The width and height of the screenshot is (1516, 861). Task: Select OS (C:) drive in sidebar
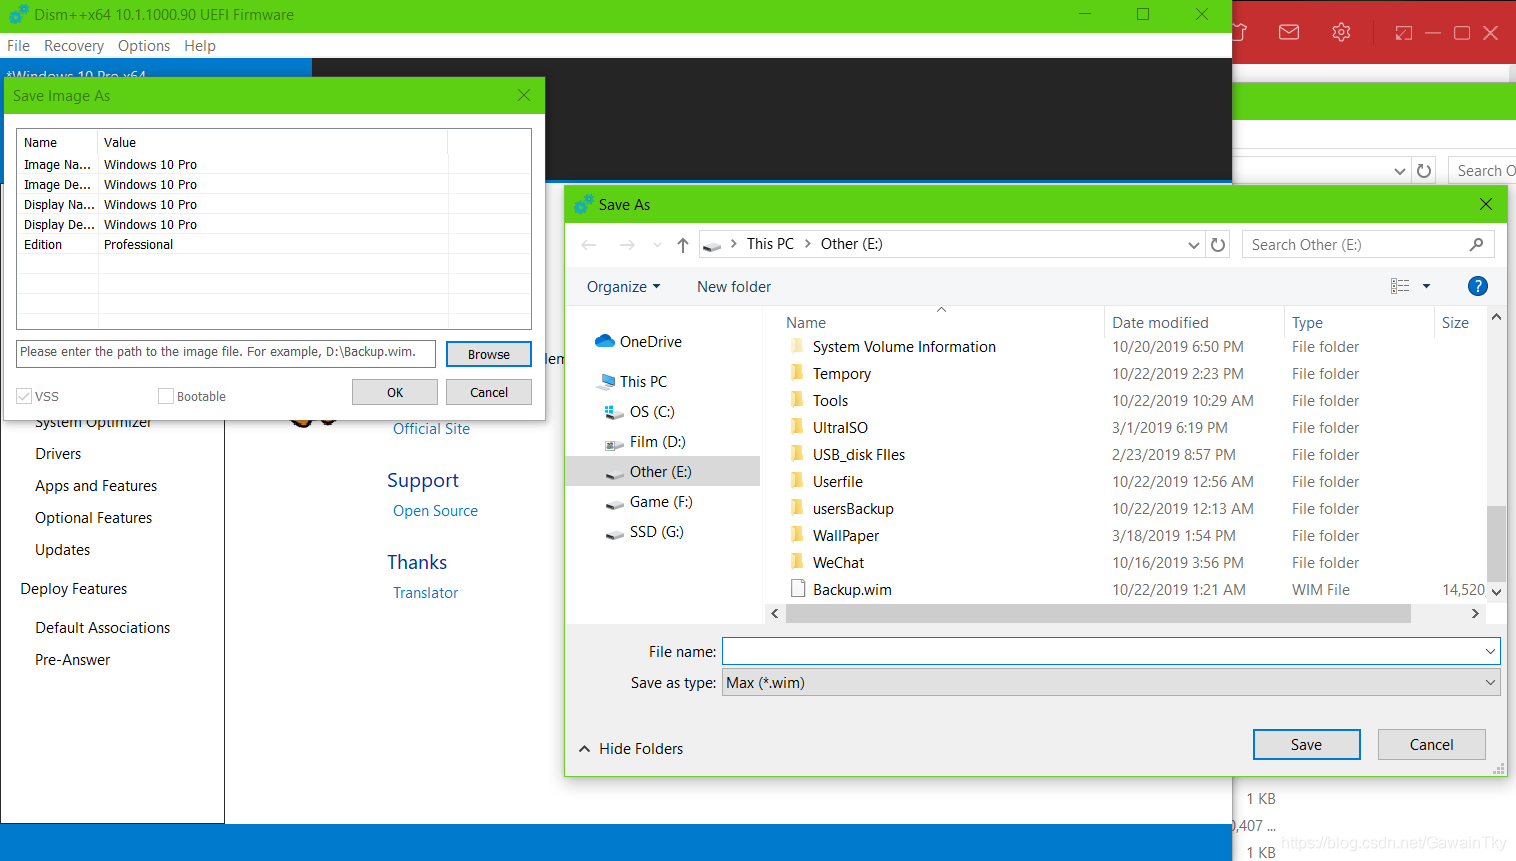(652, 411)
